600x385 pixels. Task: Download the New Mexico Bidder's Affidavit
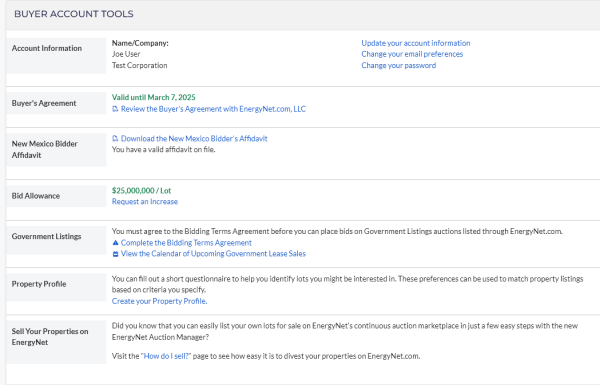click(194, 139)
